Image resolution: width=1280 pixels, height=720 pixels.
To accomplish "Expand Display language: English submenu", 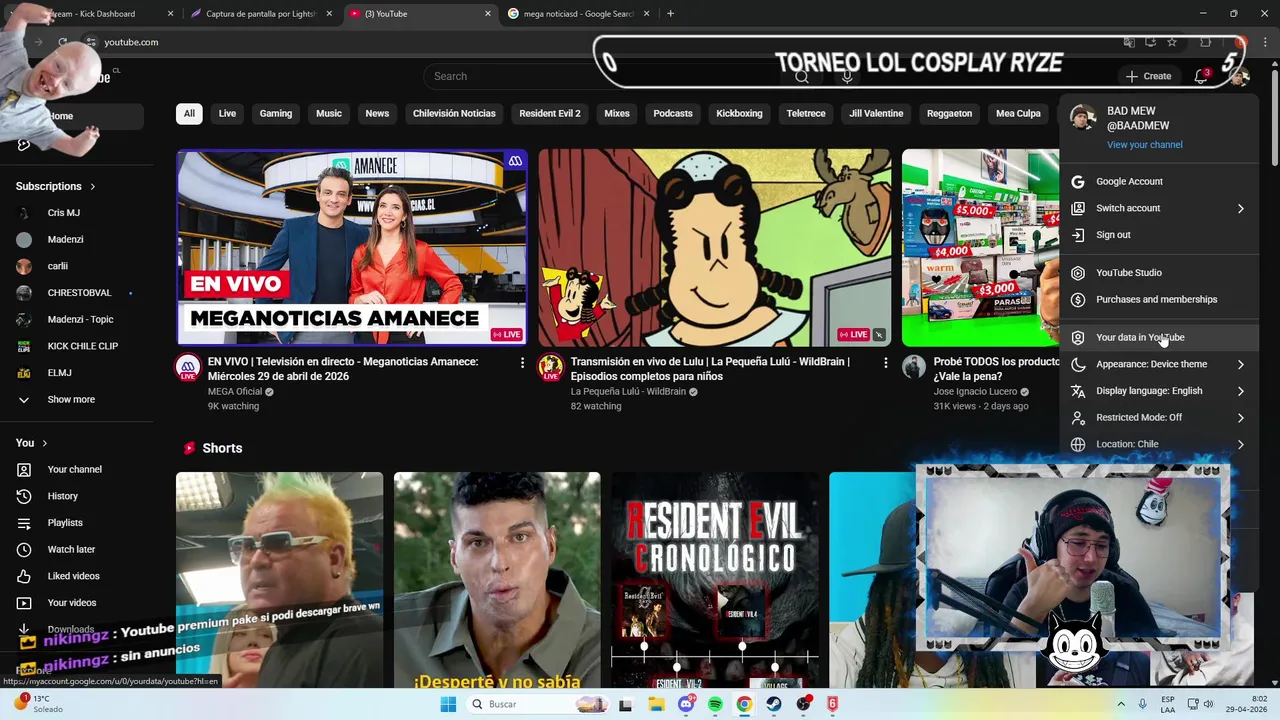I will pyautogui.click(x=1159, y=391).
